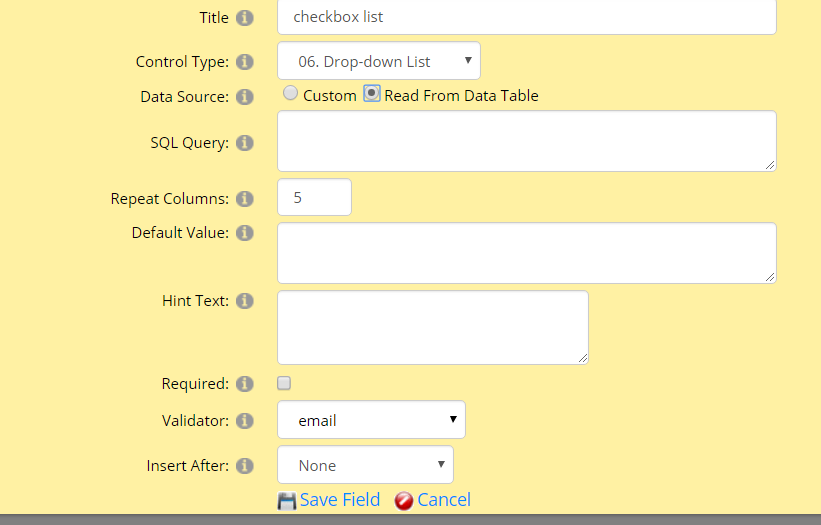Image resolution: width=821 pixels, height=525 pixels.
Task: Click the Data Source info icon
Action: click(245, 97)
